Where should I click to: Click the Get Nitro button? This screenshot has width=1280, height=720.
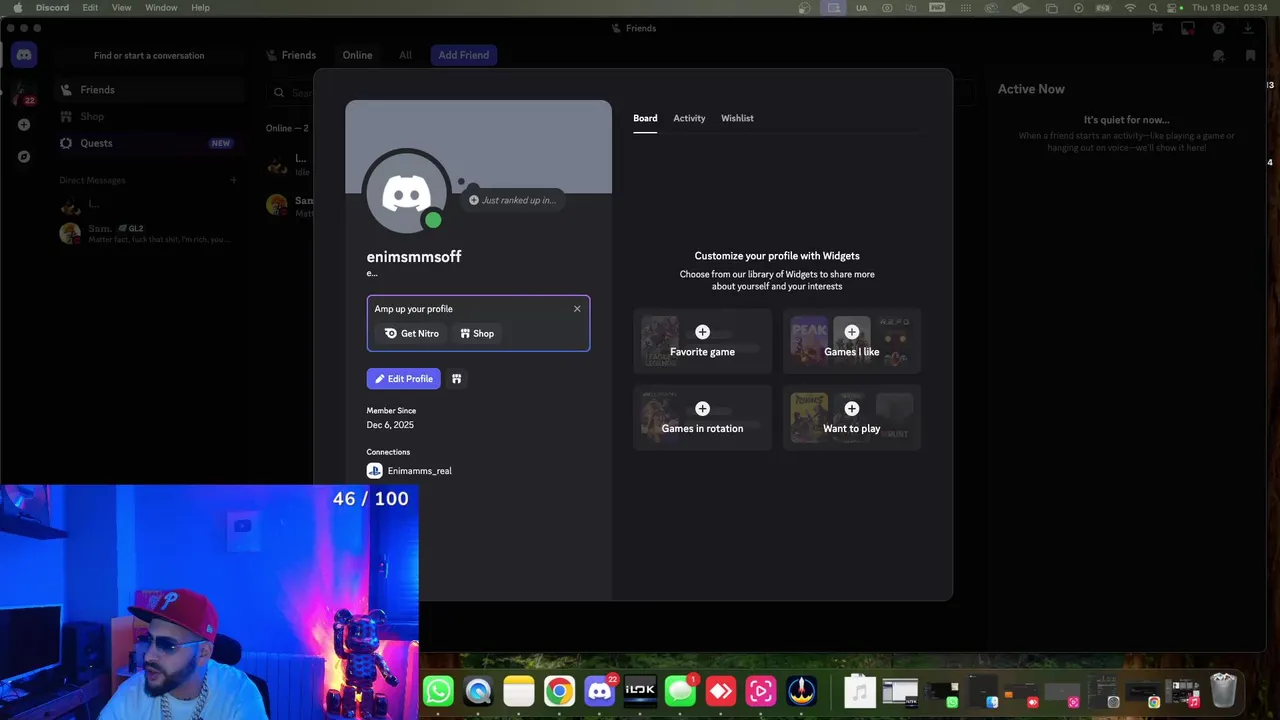[412, 334]
